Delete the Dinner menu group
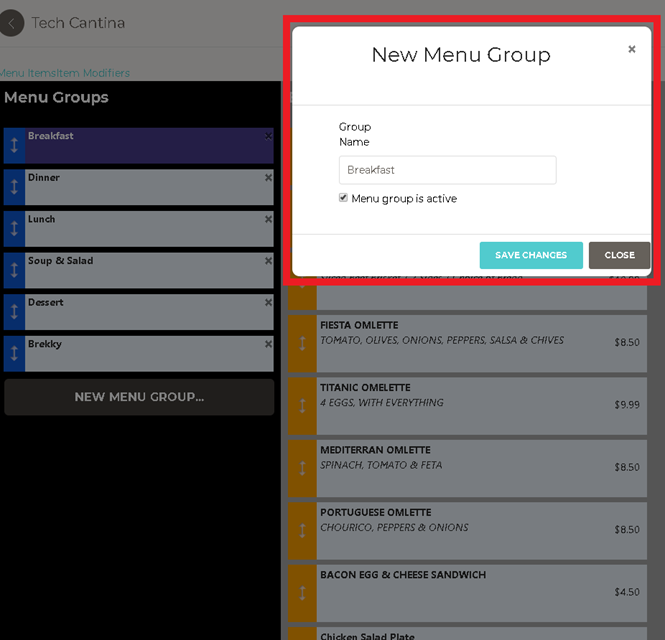665x640 pixels. pyautogui.click(x=268, y=178)
